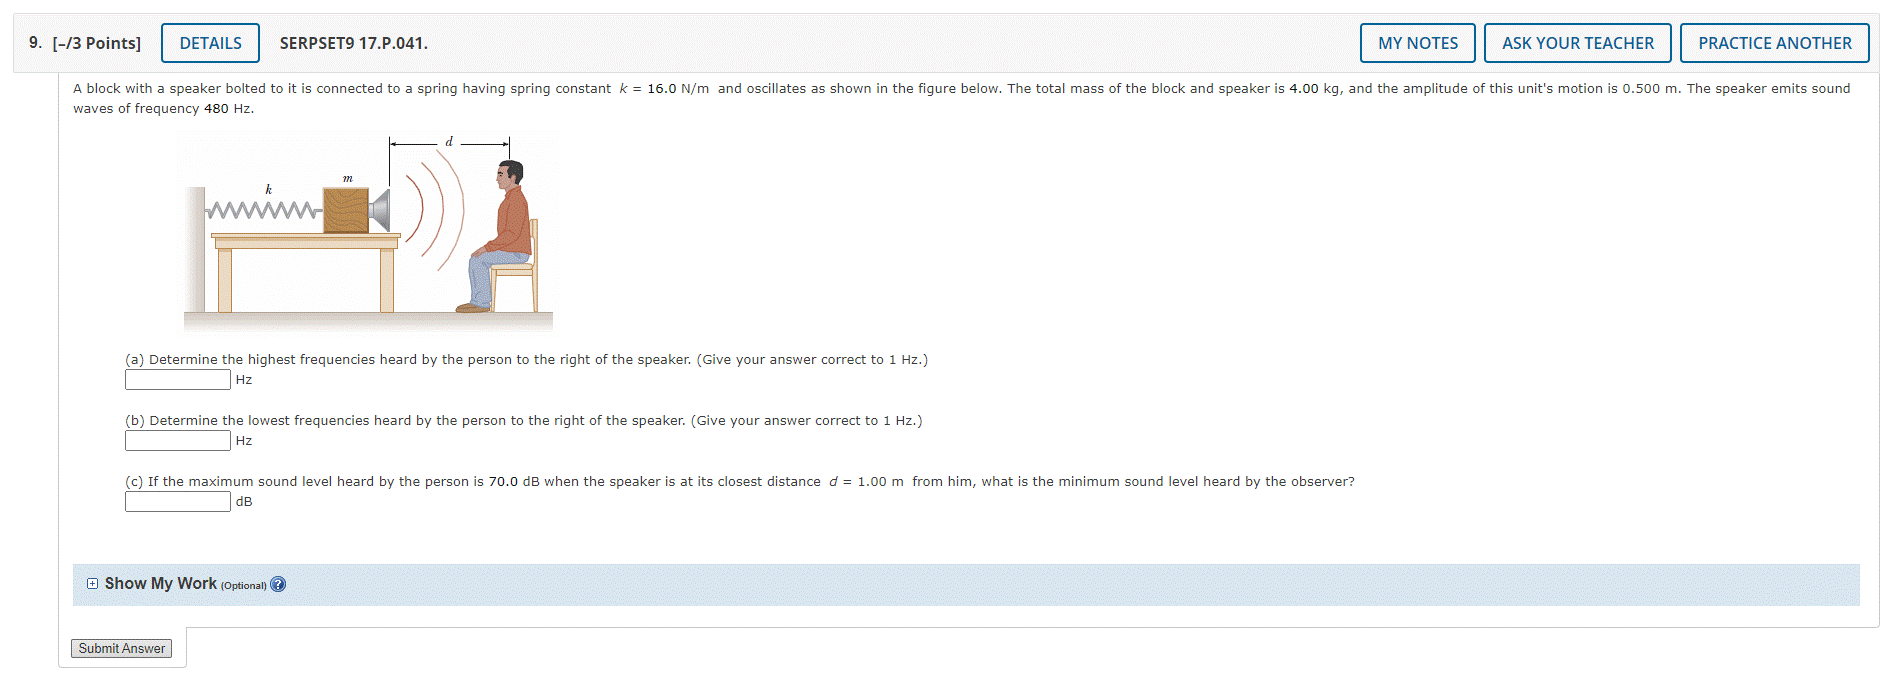Click the Submit Answer button

[x=122, y=649]
